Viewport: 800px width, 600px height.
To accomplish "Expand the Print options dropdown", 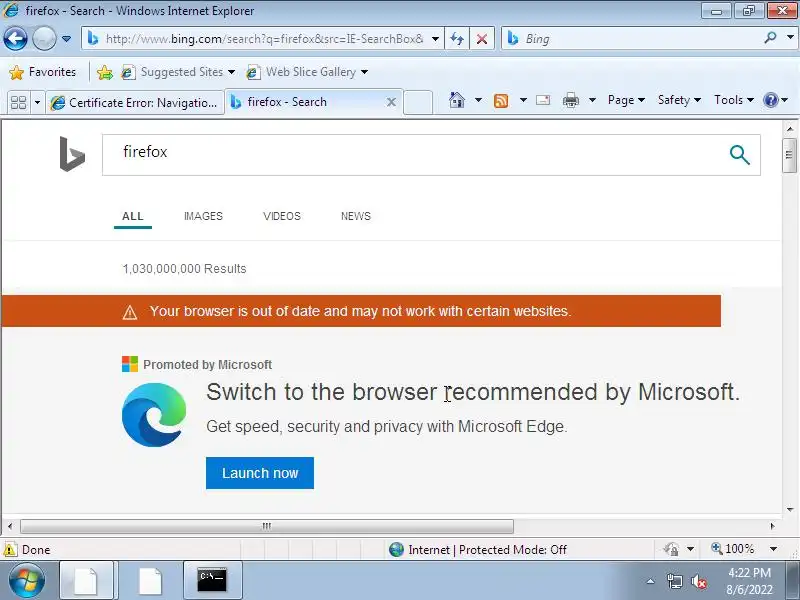I will (592, 100).
